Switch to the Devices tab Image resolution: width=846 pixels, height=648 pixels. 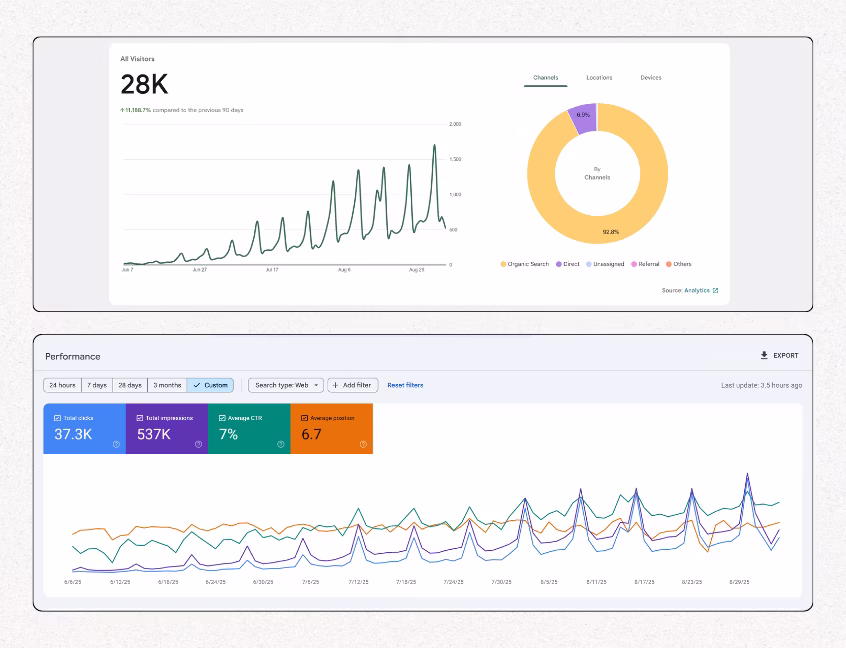click(x=650, y=78)
